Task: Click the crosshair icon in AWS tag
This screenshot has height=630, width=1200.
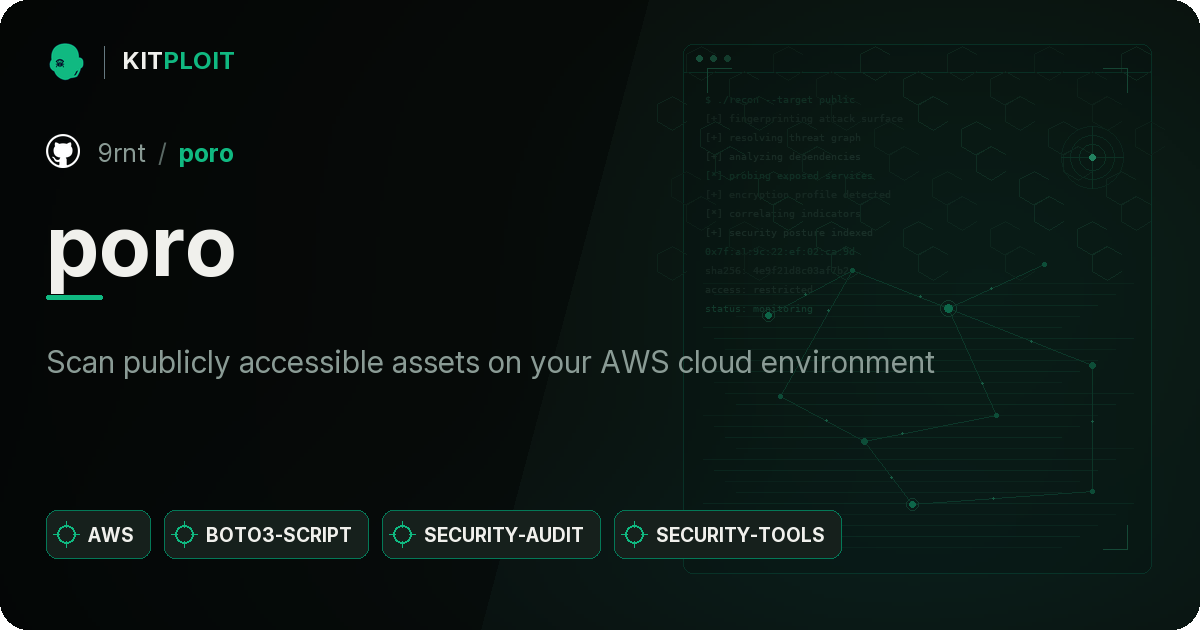Action: pos(67,535)
